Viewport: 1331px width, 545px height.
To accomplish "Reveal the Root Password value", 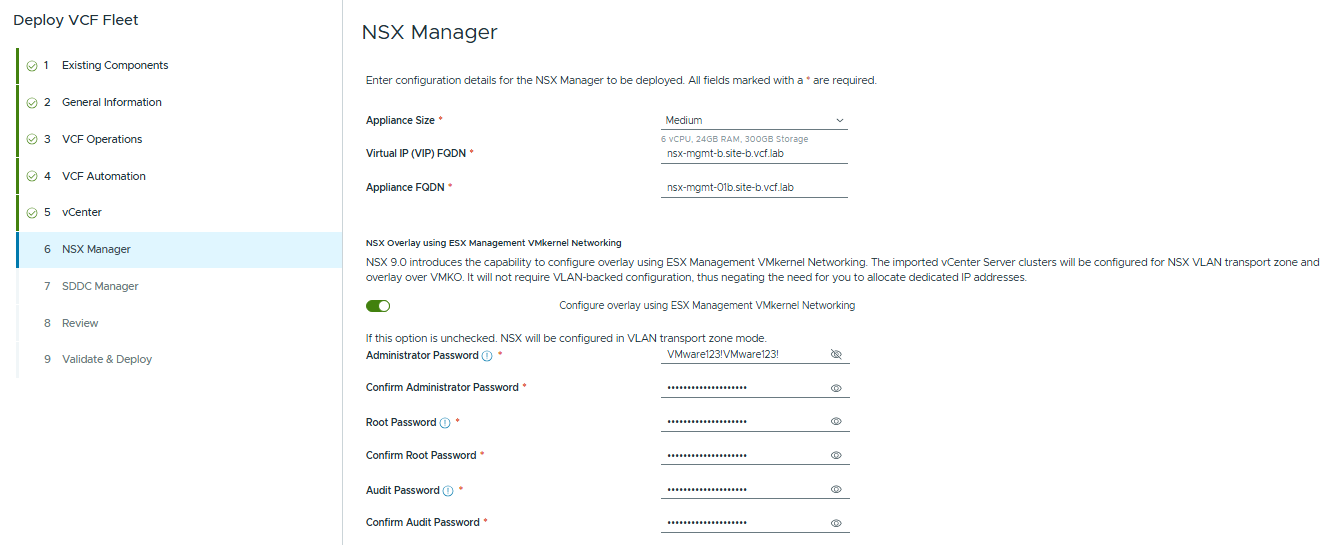I will (837, 422).
